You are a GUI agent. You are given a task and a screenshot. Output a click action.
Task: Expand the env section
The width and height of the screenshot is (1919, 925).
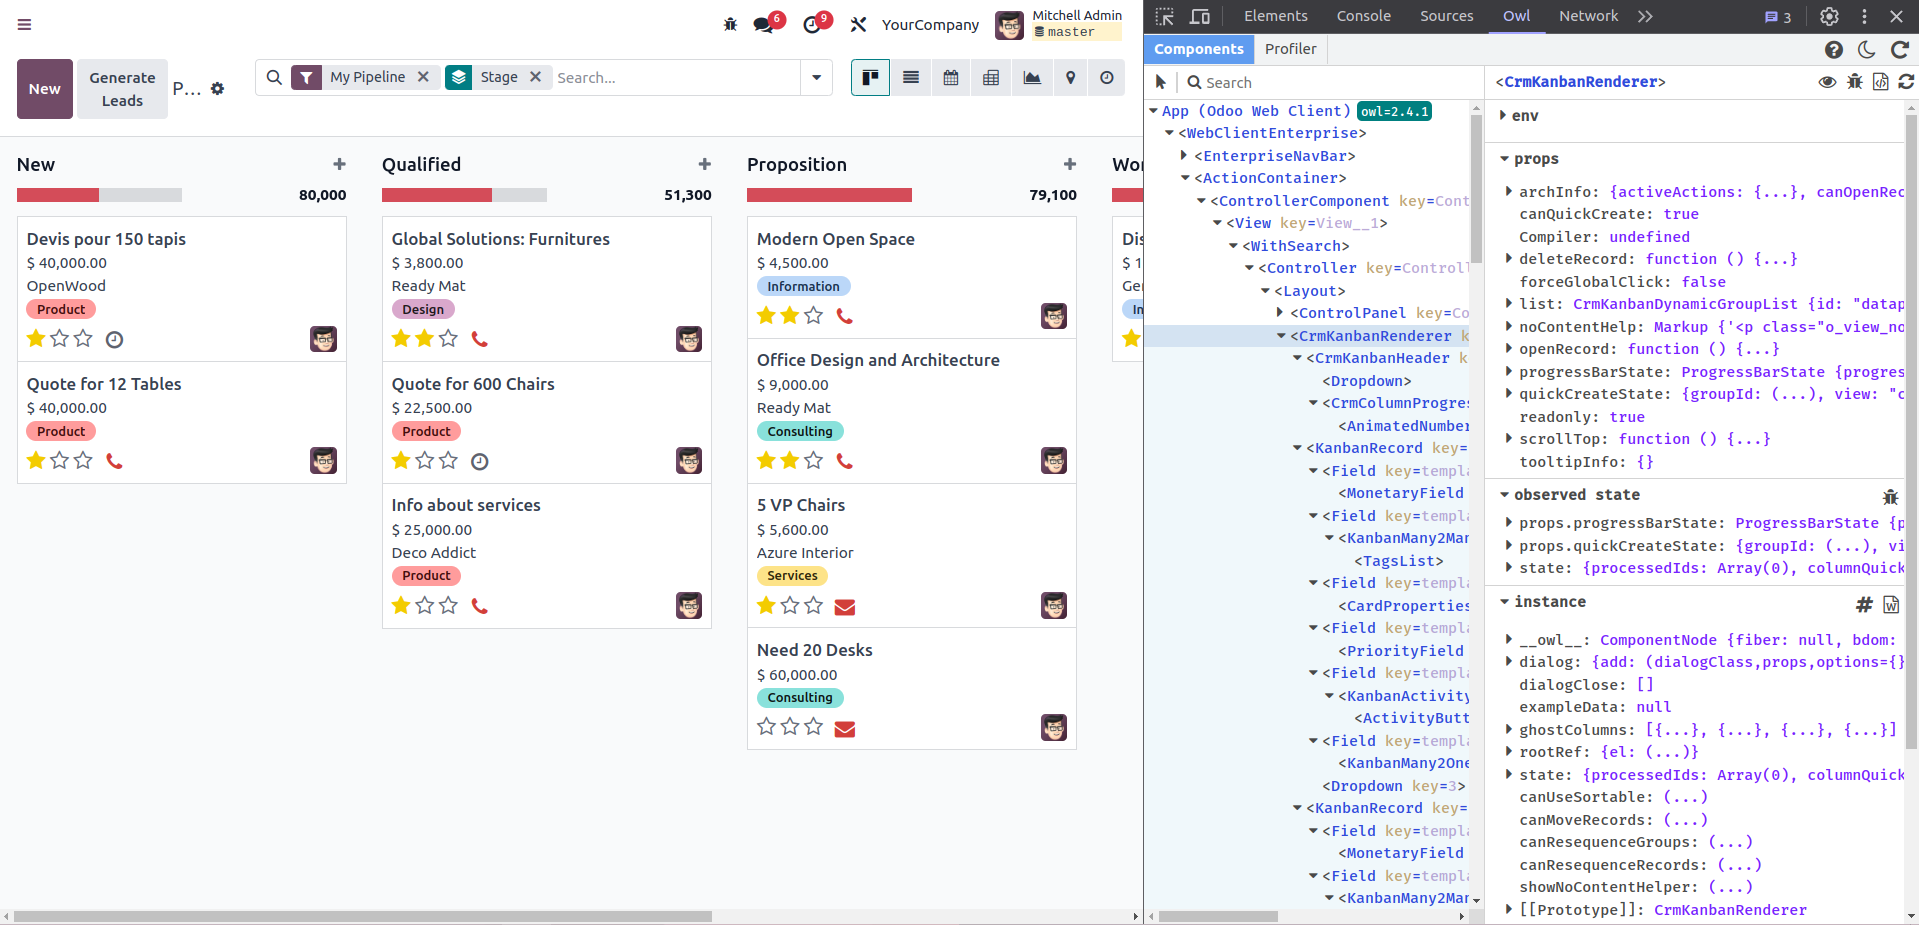click(1504, 116)
